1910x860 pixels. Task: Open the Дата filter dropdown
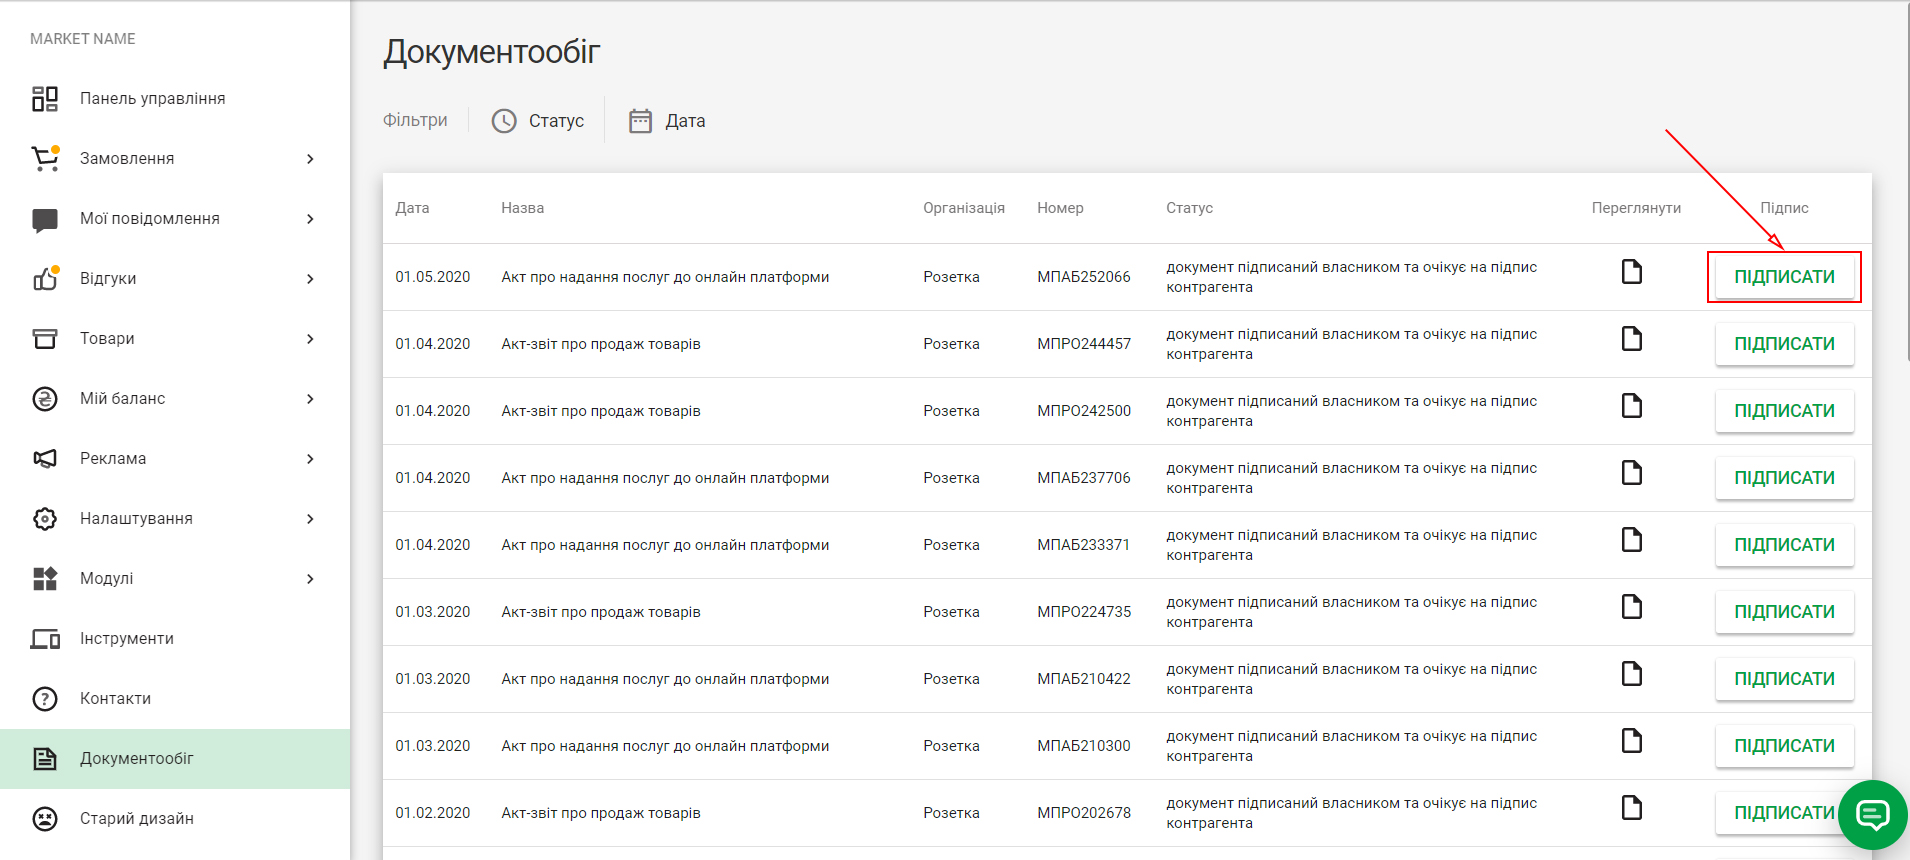[667, 121]
